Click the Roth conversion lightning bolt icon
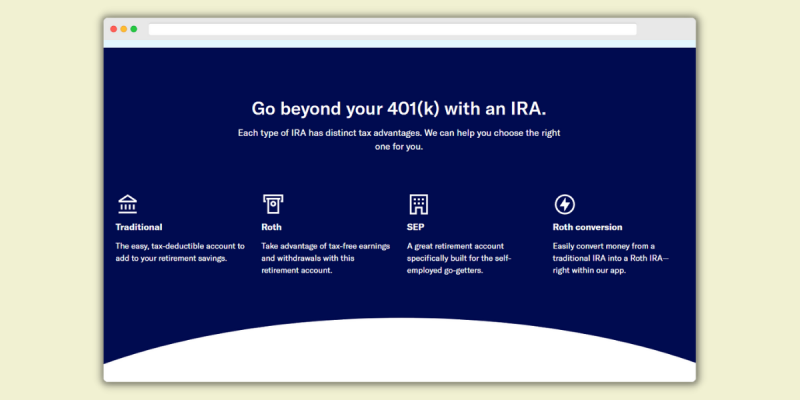800x400 pixels. pyautogui.click(x=564, y=204)
